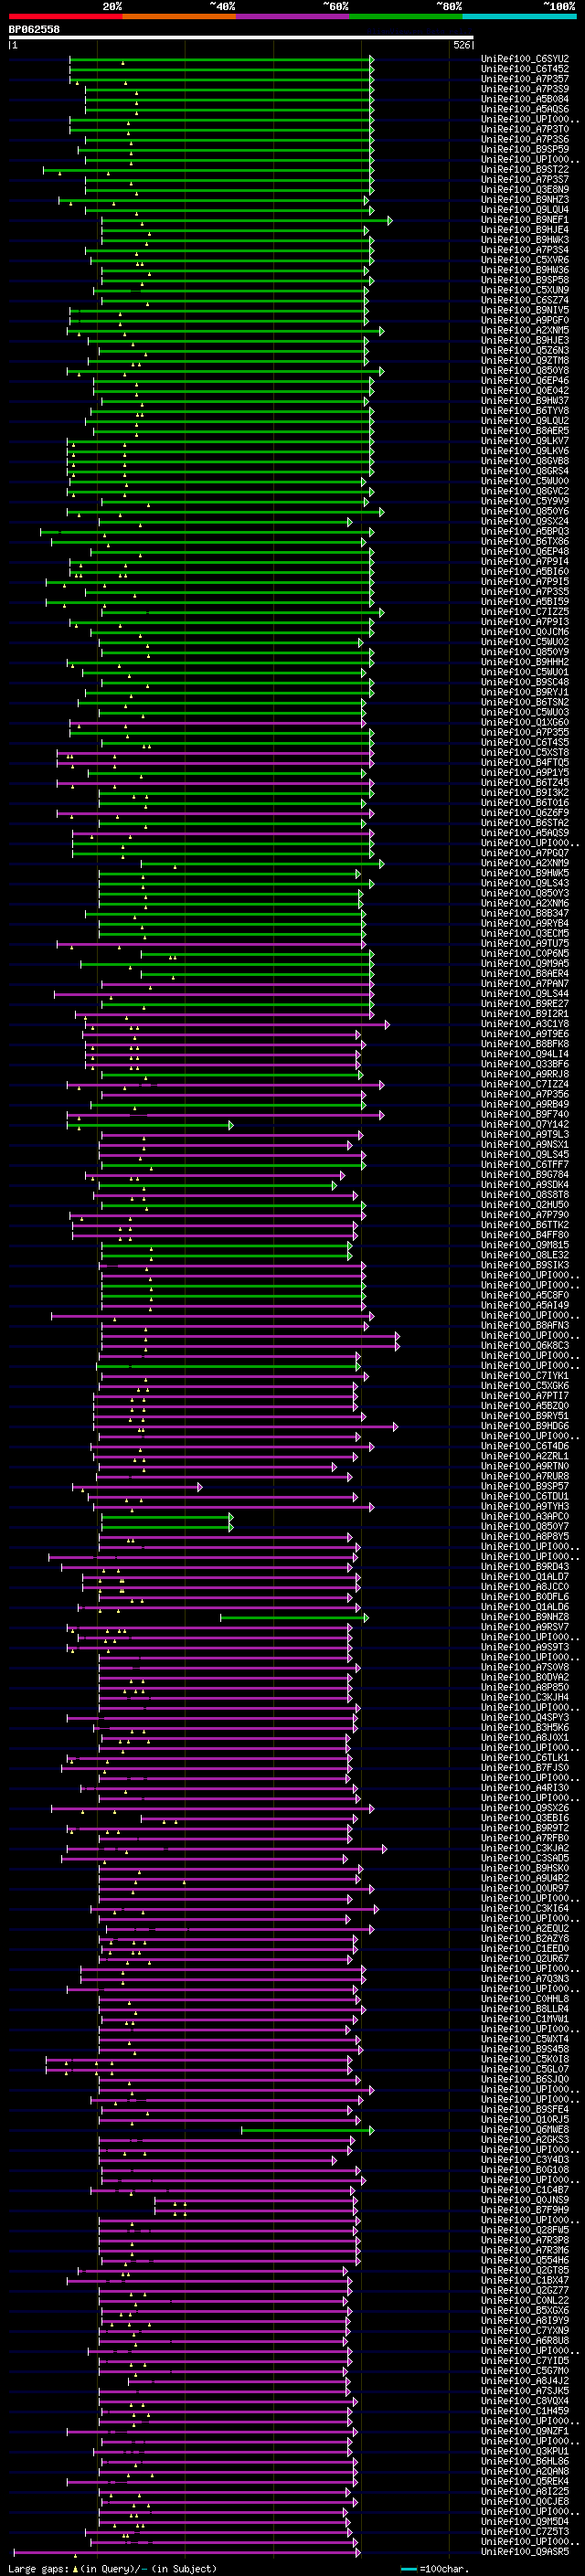Select the BP062558 query name label
This screenshot has height=2576, width=585.
(x=34, y=30)
